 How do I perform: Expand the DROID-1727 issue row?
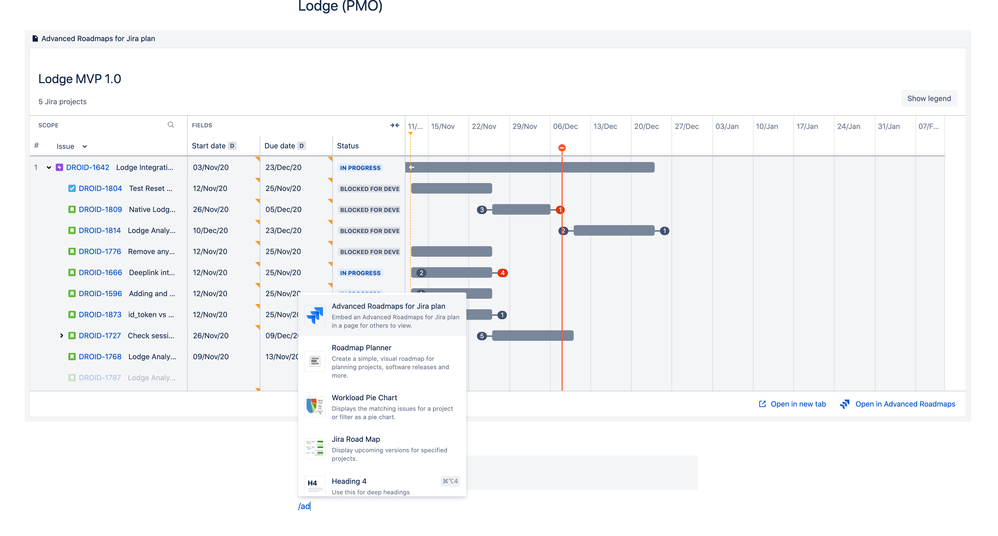tap(61, 335)
